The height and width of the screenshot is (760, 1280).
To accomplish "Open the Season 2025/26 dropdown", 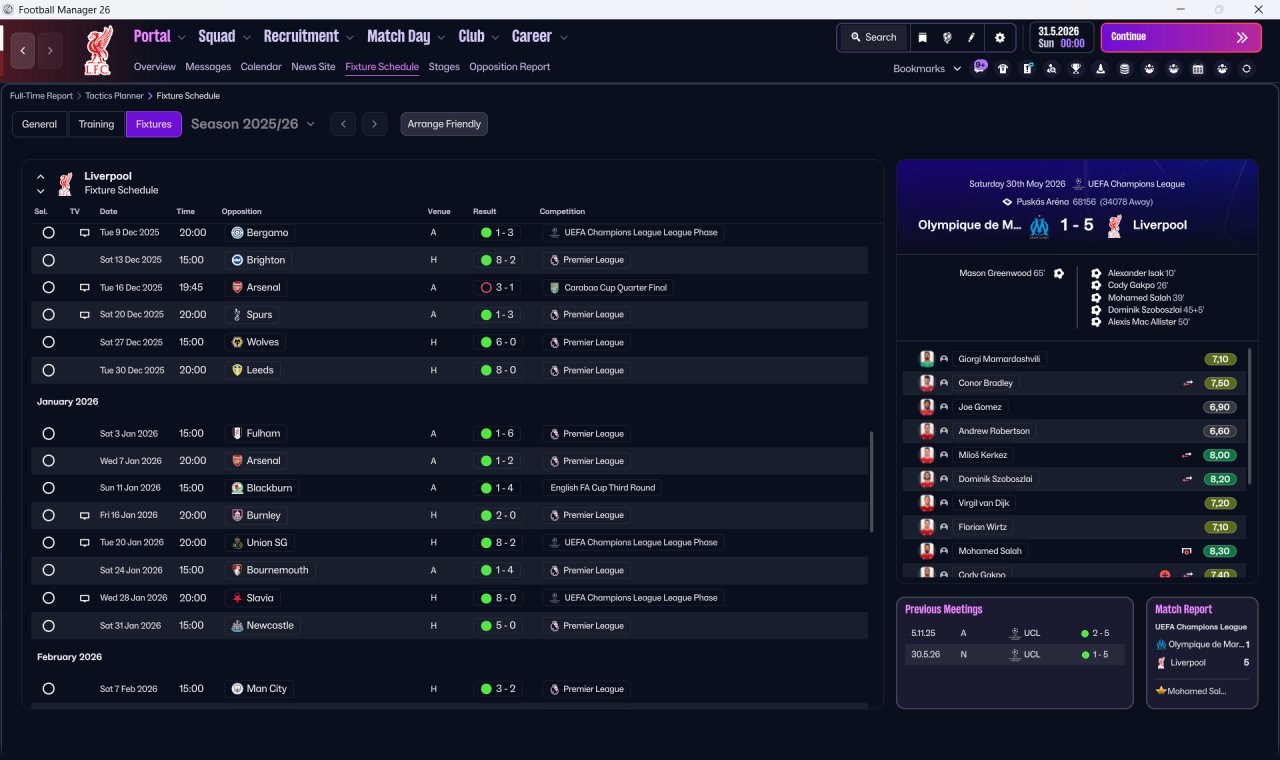I will [253, 124].
